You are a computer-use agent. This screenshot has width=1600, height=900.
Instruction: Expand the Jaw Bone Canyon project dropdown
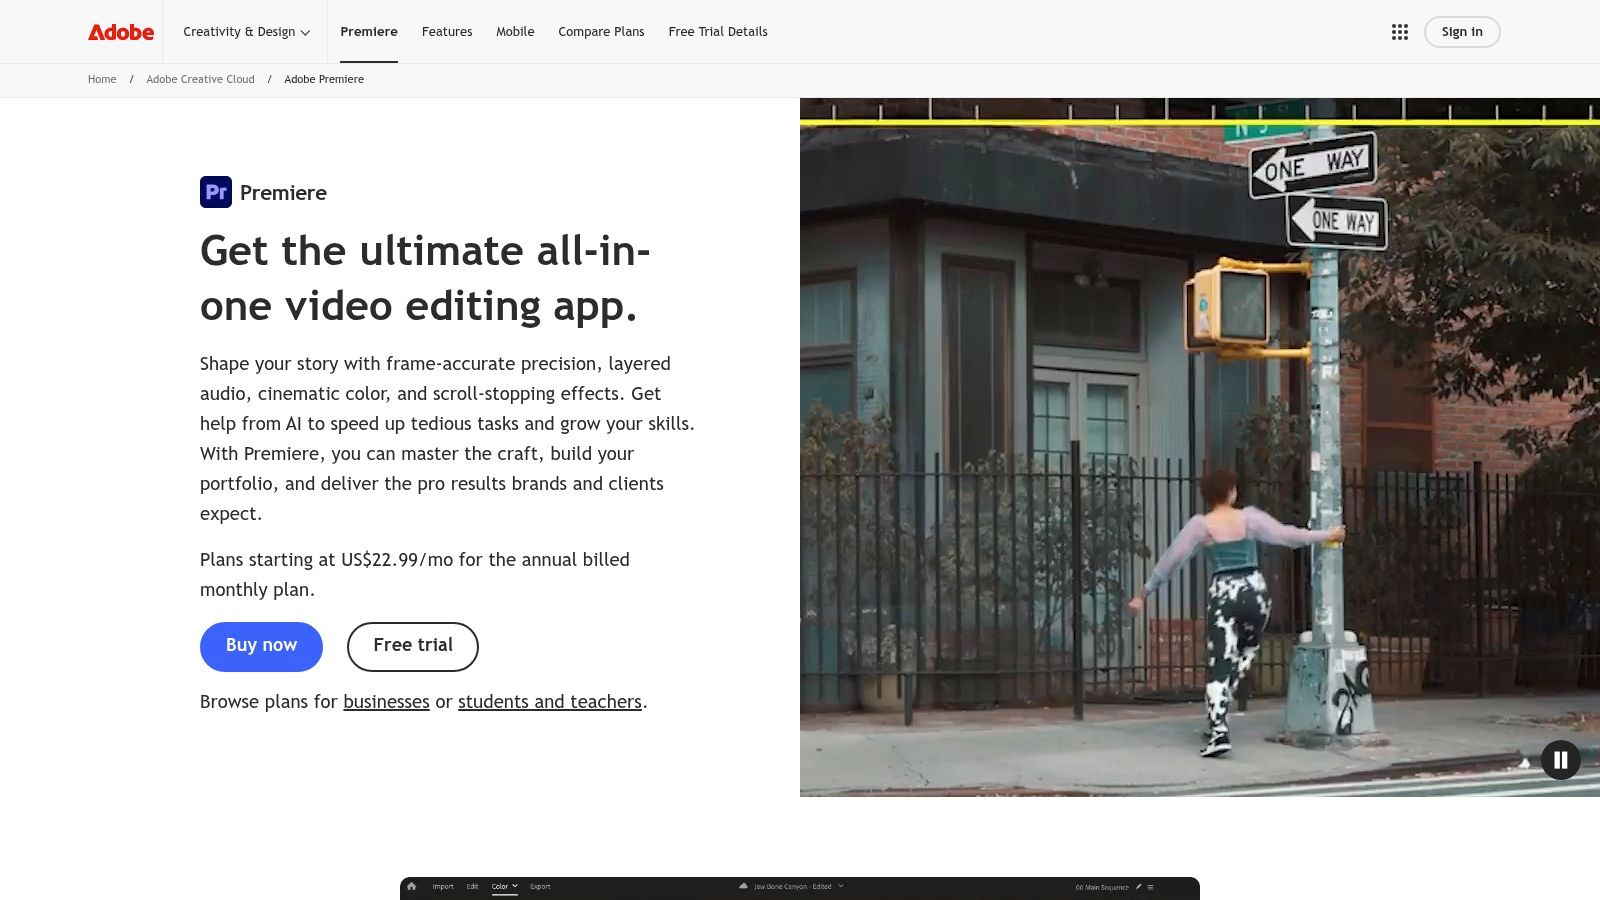click(841, 886)
